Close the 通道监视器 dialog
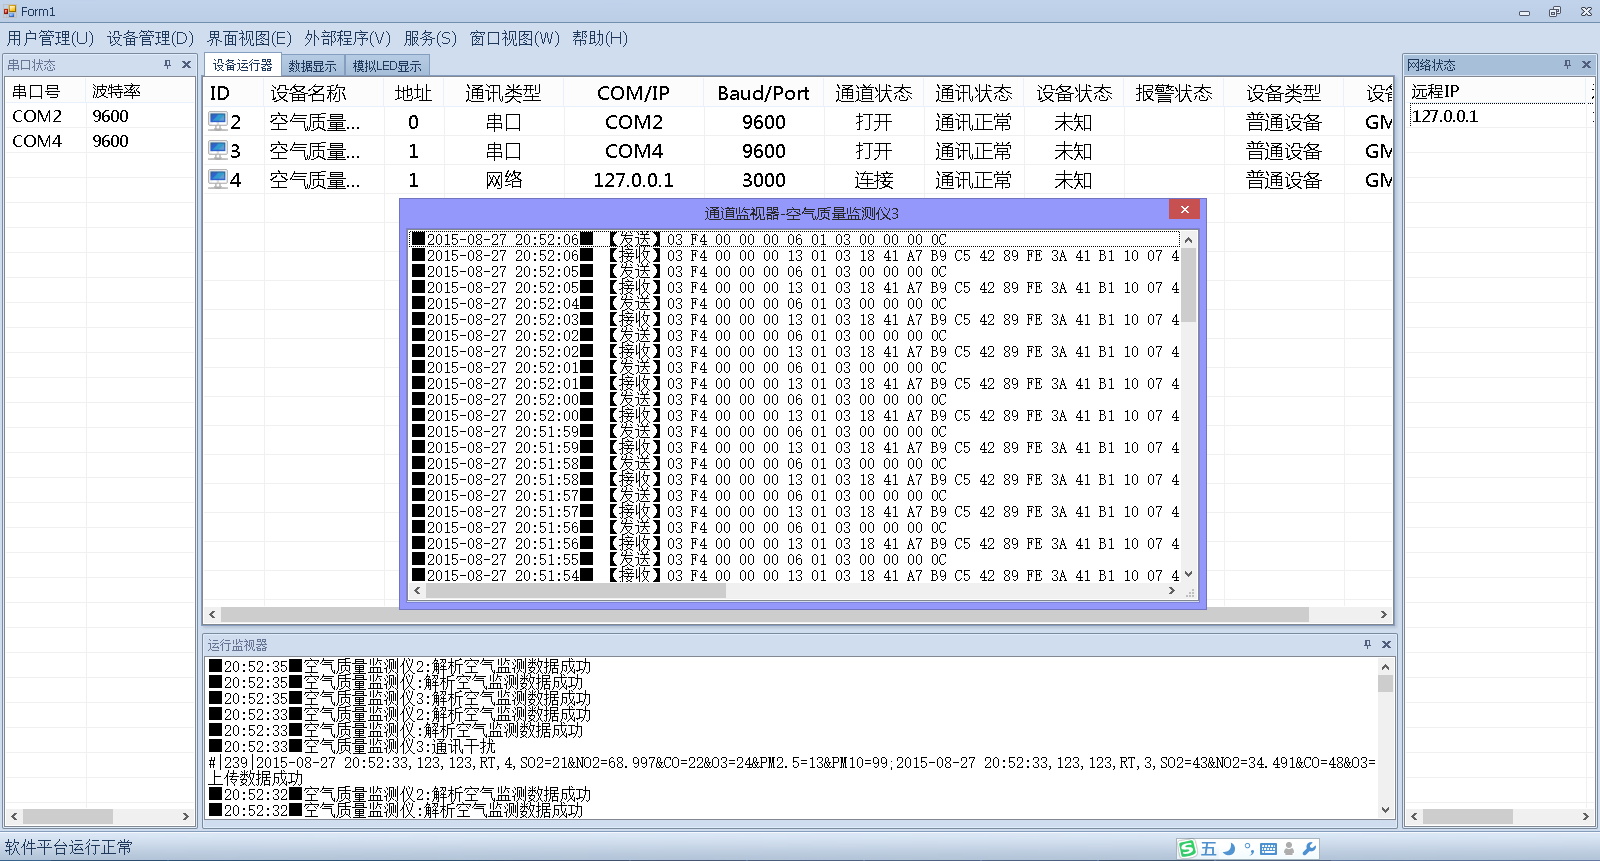This screenshot has width=1600, height=861. [x=1184, y=209]
